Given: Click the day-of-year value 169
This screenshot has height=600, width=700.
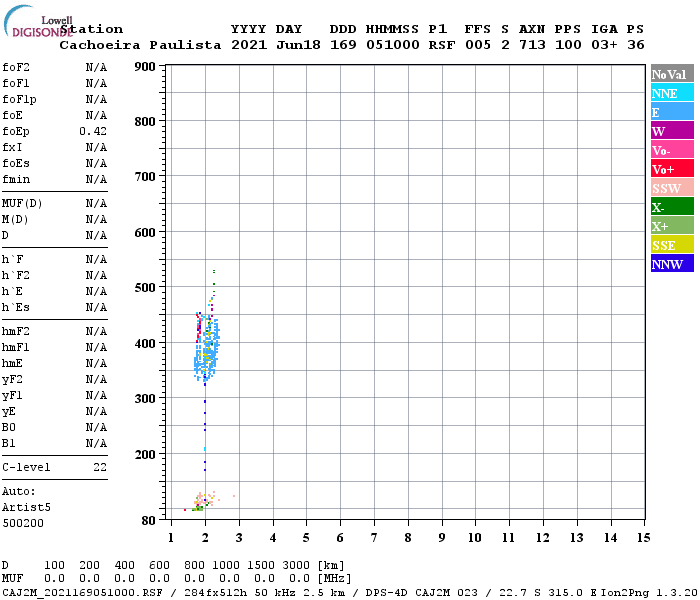Looking at the screenshot, I should (x=343, y=45).
